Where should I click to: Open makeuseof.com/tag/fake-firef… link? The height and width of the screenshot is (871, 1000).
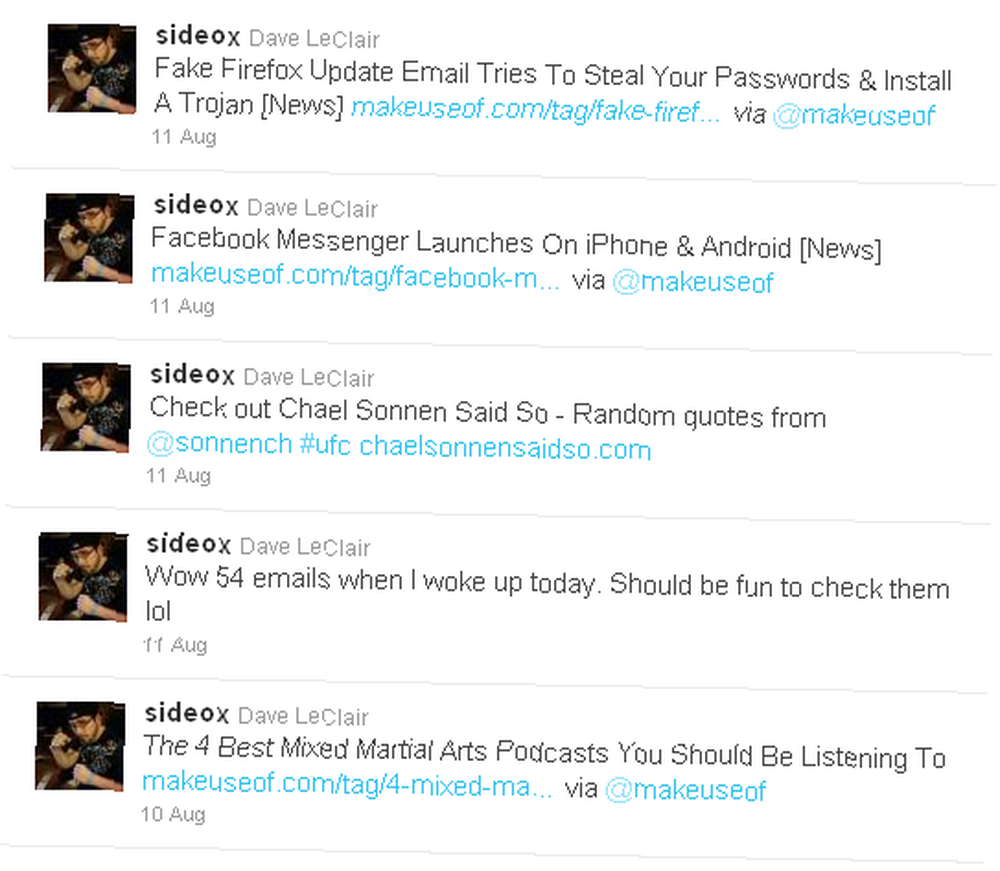pos(536,111)
